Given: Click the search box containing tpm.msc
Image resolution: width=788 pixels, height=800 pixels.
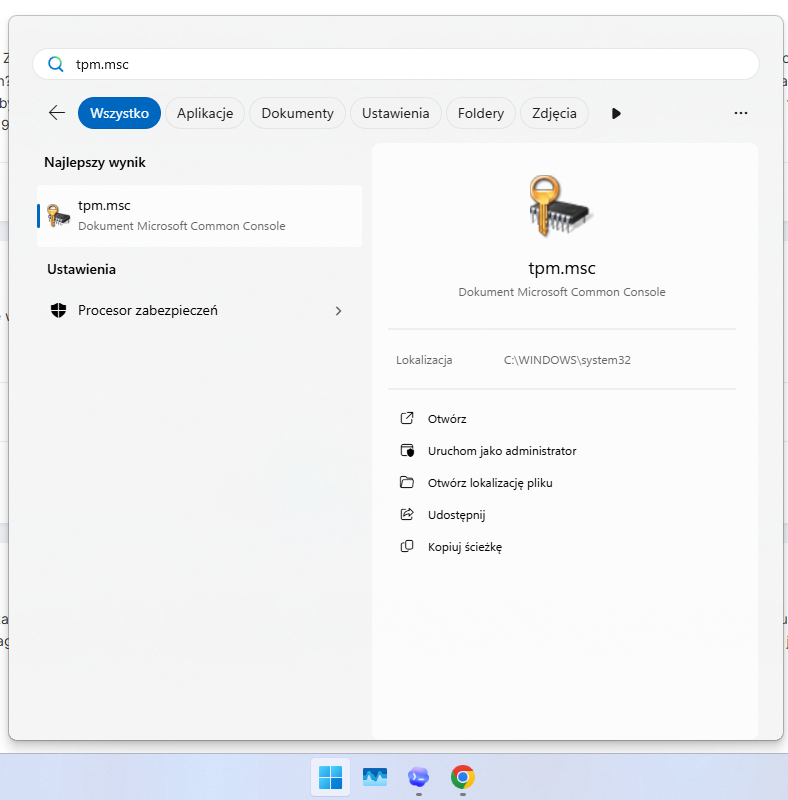Looking at the screenshot, I should pos(396,64).
